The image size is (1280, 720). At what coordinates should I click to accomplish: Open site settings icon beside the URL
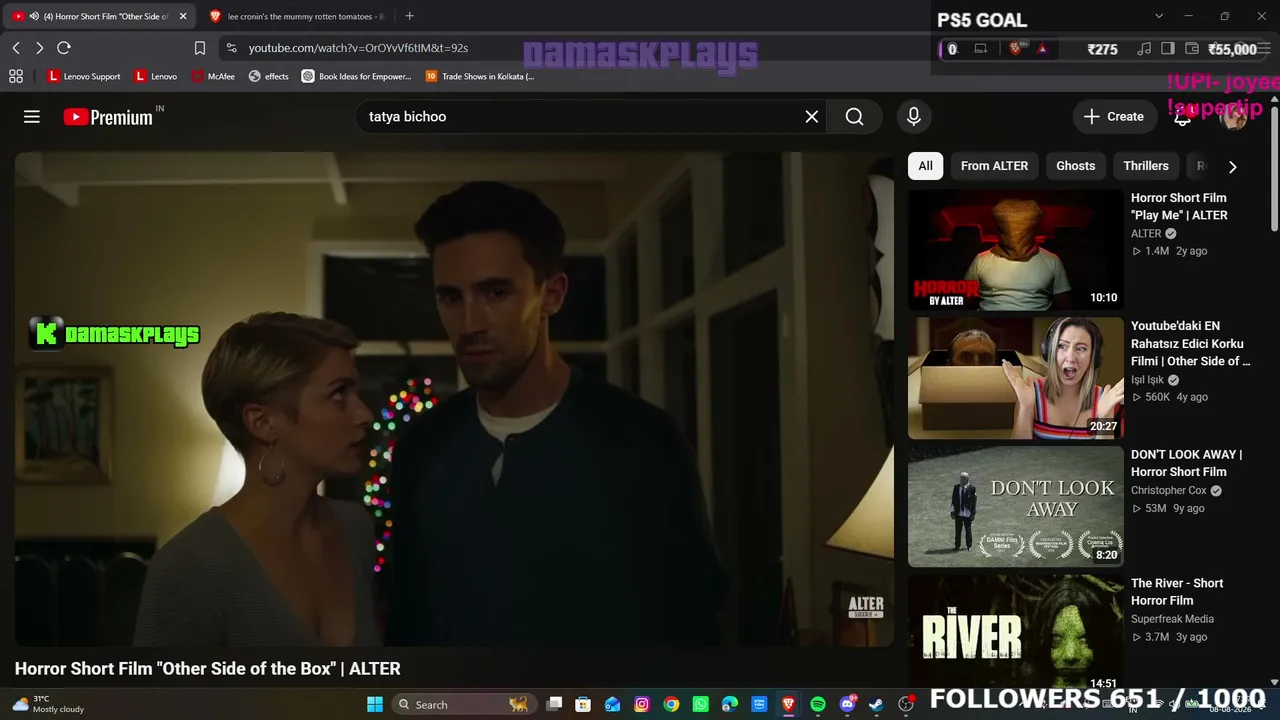231,48
